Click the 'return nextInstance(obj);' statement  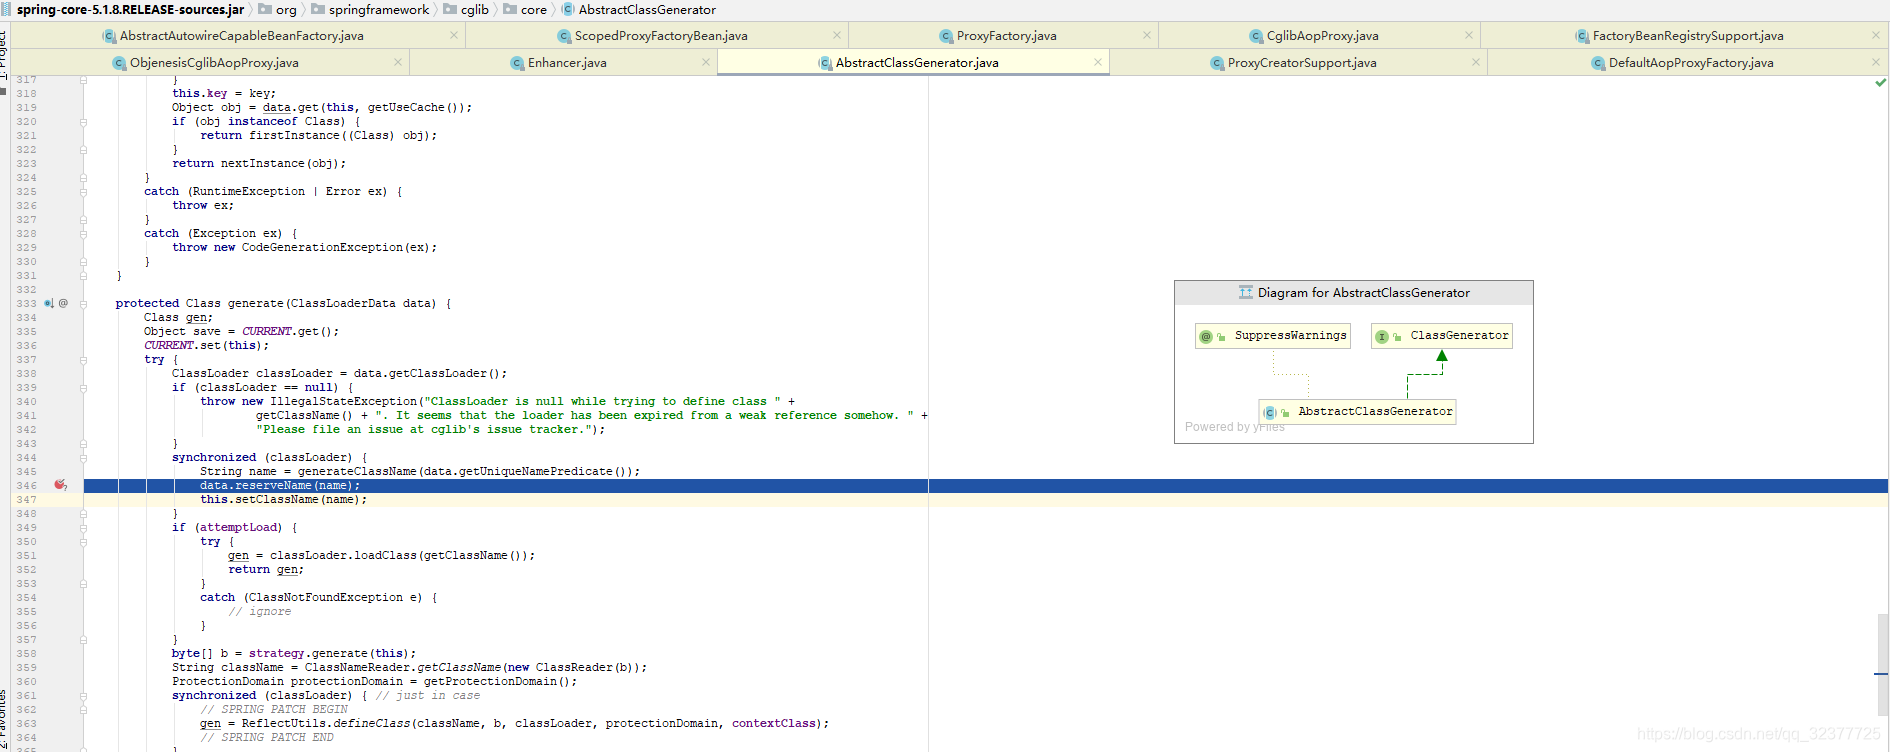[259, 164]
